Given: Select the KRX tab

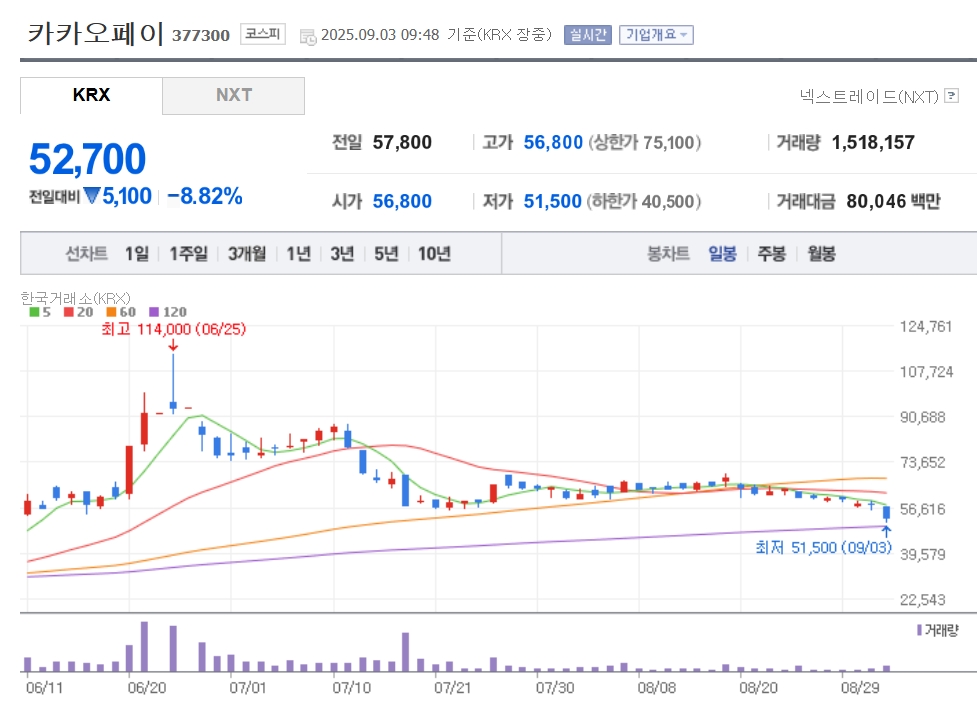Looking at the screenshot, I should pyautogui.click(x=91, y=95).
